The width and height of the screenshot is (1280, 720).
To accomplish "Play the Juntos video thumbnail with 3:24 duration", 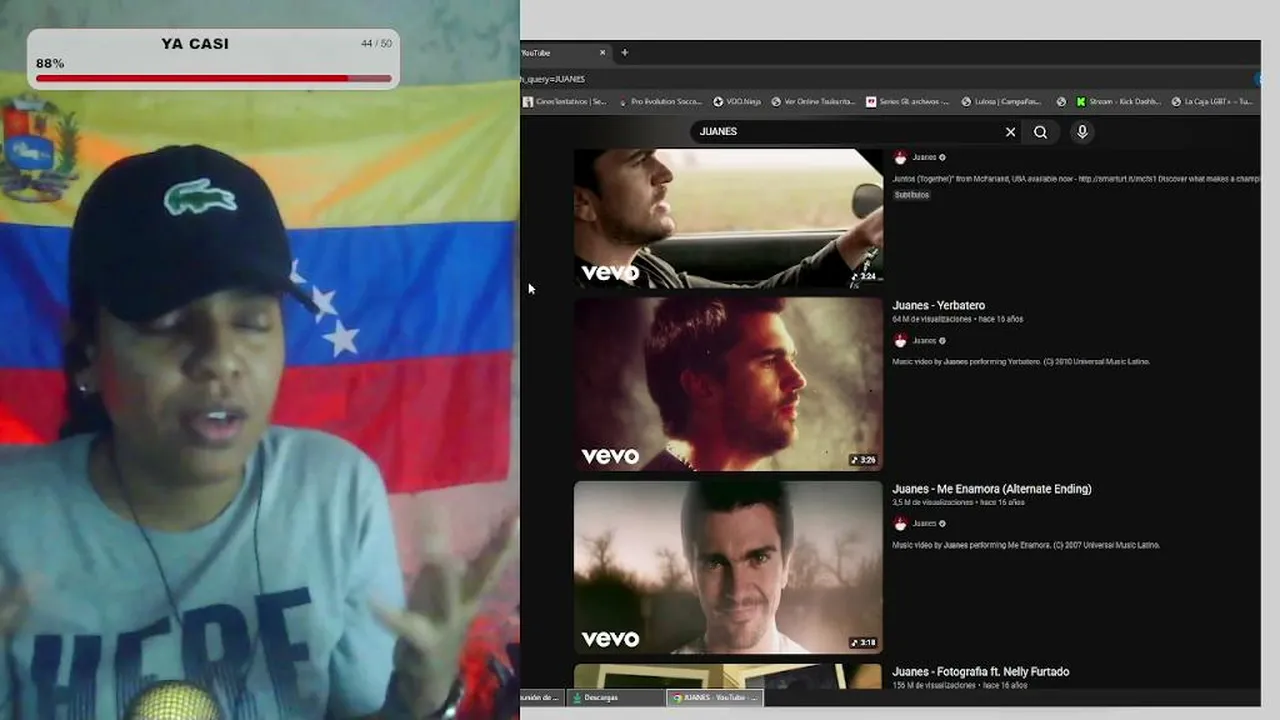I will (728, 218).
